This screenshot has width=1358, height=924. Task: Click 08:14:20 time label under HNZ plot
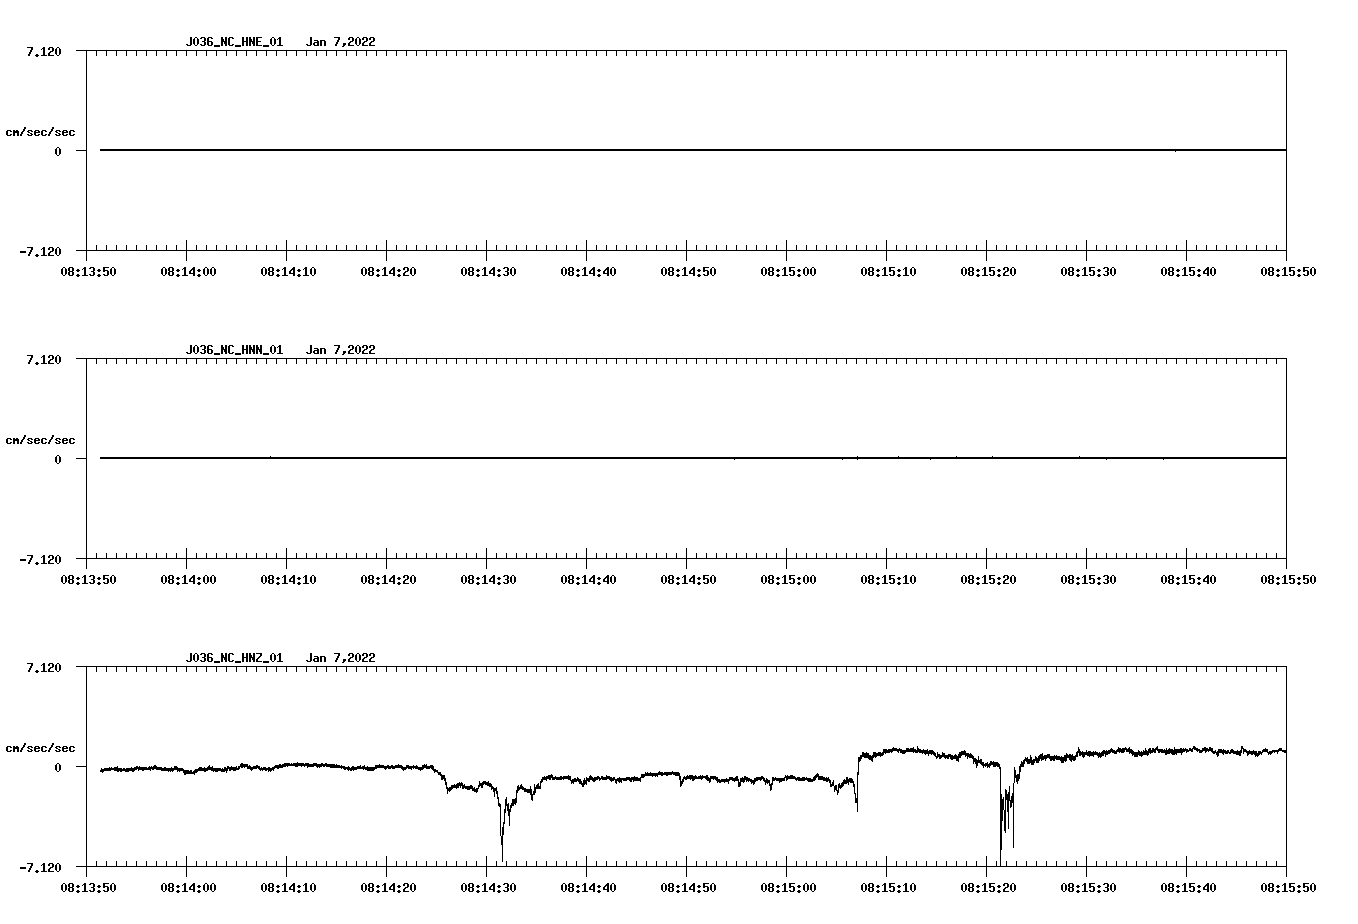[x=388, y=887]
